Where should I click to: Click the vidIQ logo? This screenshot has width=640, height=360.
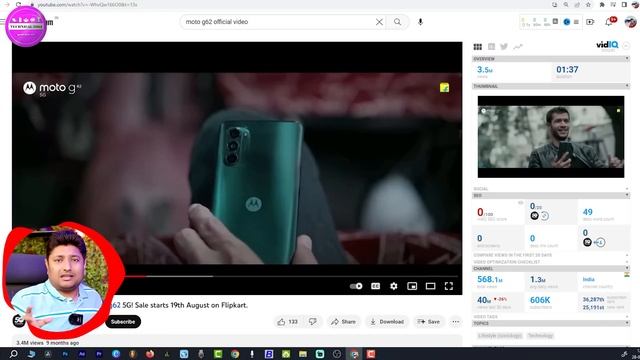[x=607, y=45]
